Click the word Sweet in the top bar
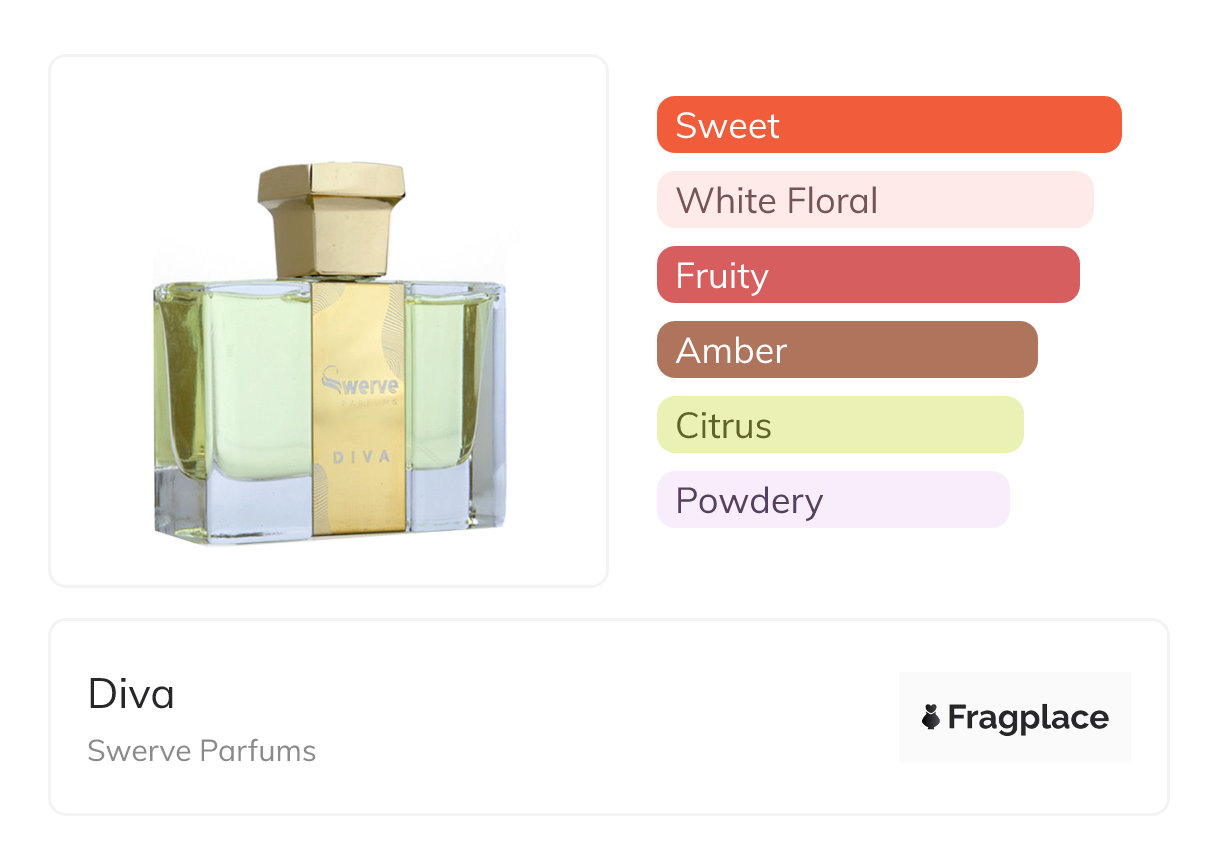 click(x=727, y=126)
